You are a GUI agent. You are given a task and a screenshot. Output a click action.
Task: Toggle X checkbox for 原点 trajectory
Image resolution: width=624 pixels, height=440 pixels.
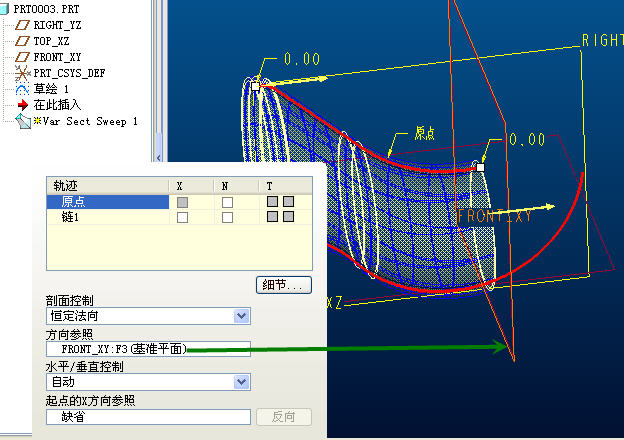point(182,202)
